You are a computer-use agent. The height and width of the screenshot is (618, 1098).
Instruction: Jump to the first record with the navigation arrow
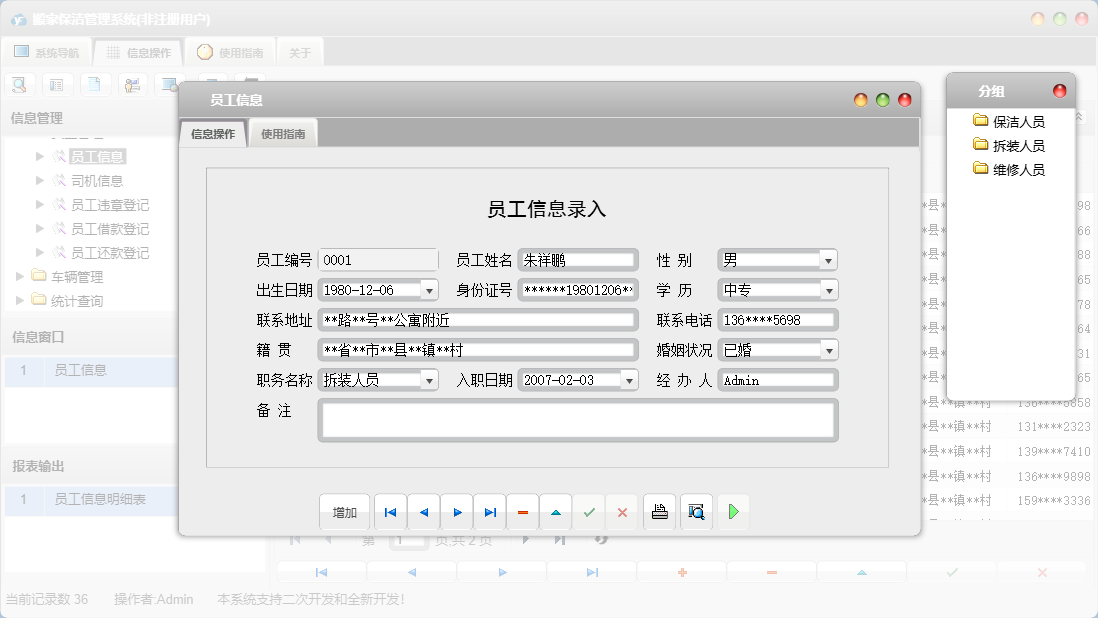pos(390,511)
